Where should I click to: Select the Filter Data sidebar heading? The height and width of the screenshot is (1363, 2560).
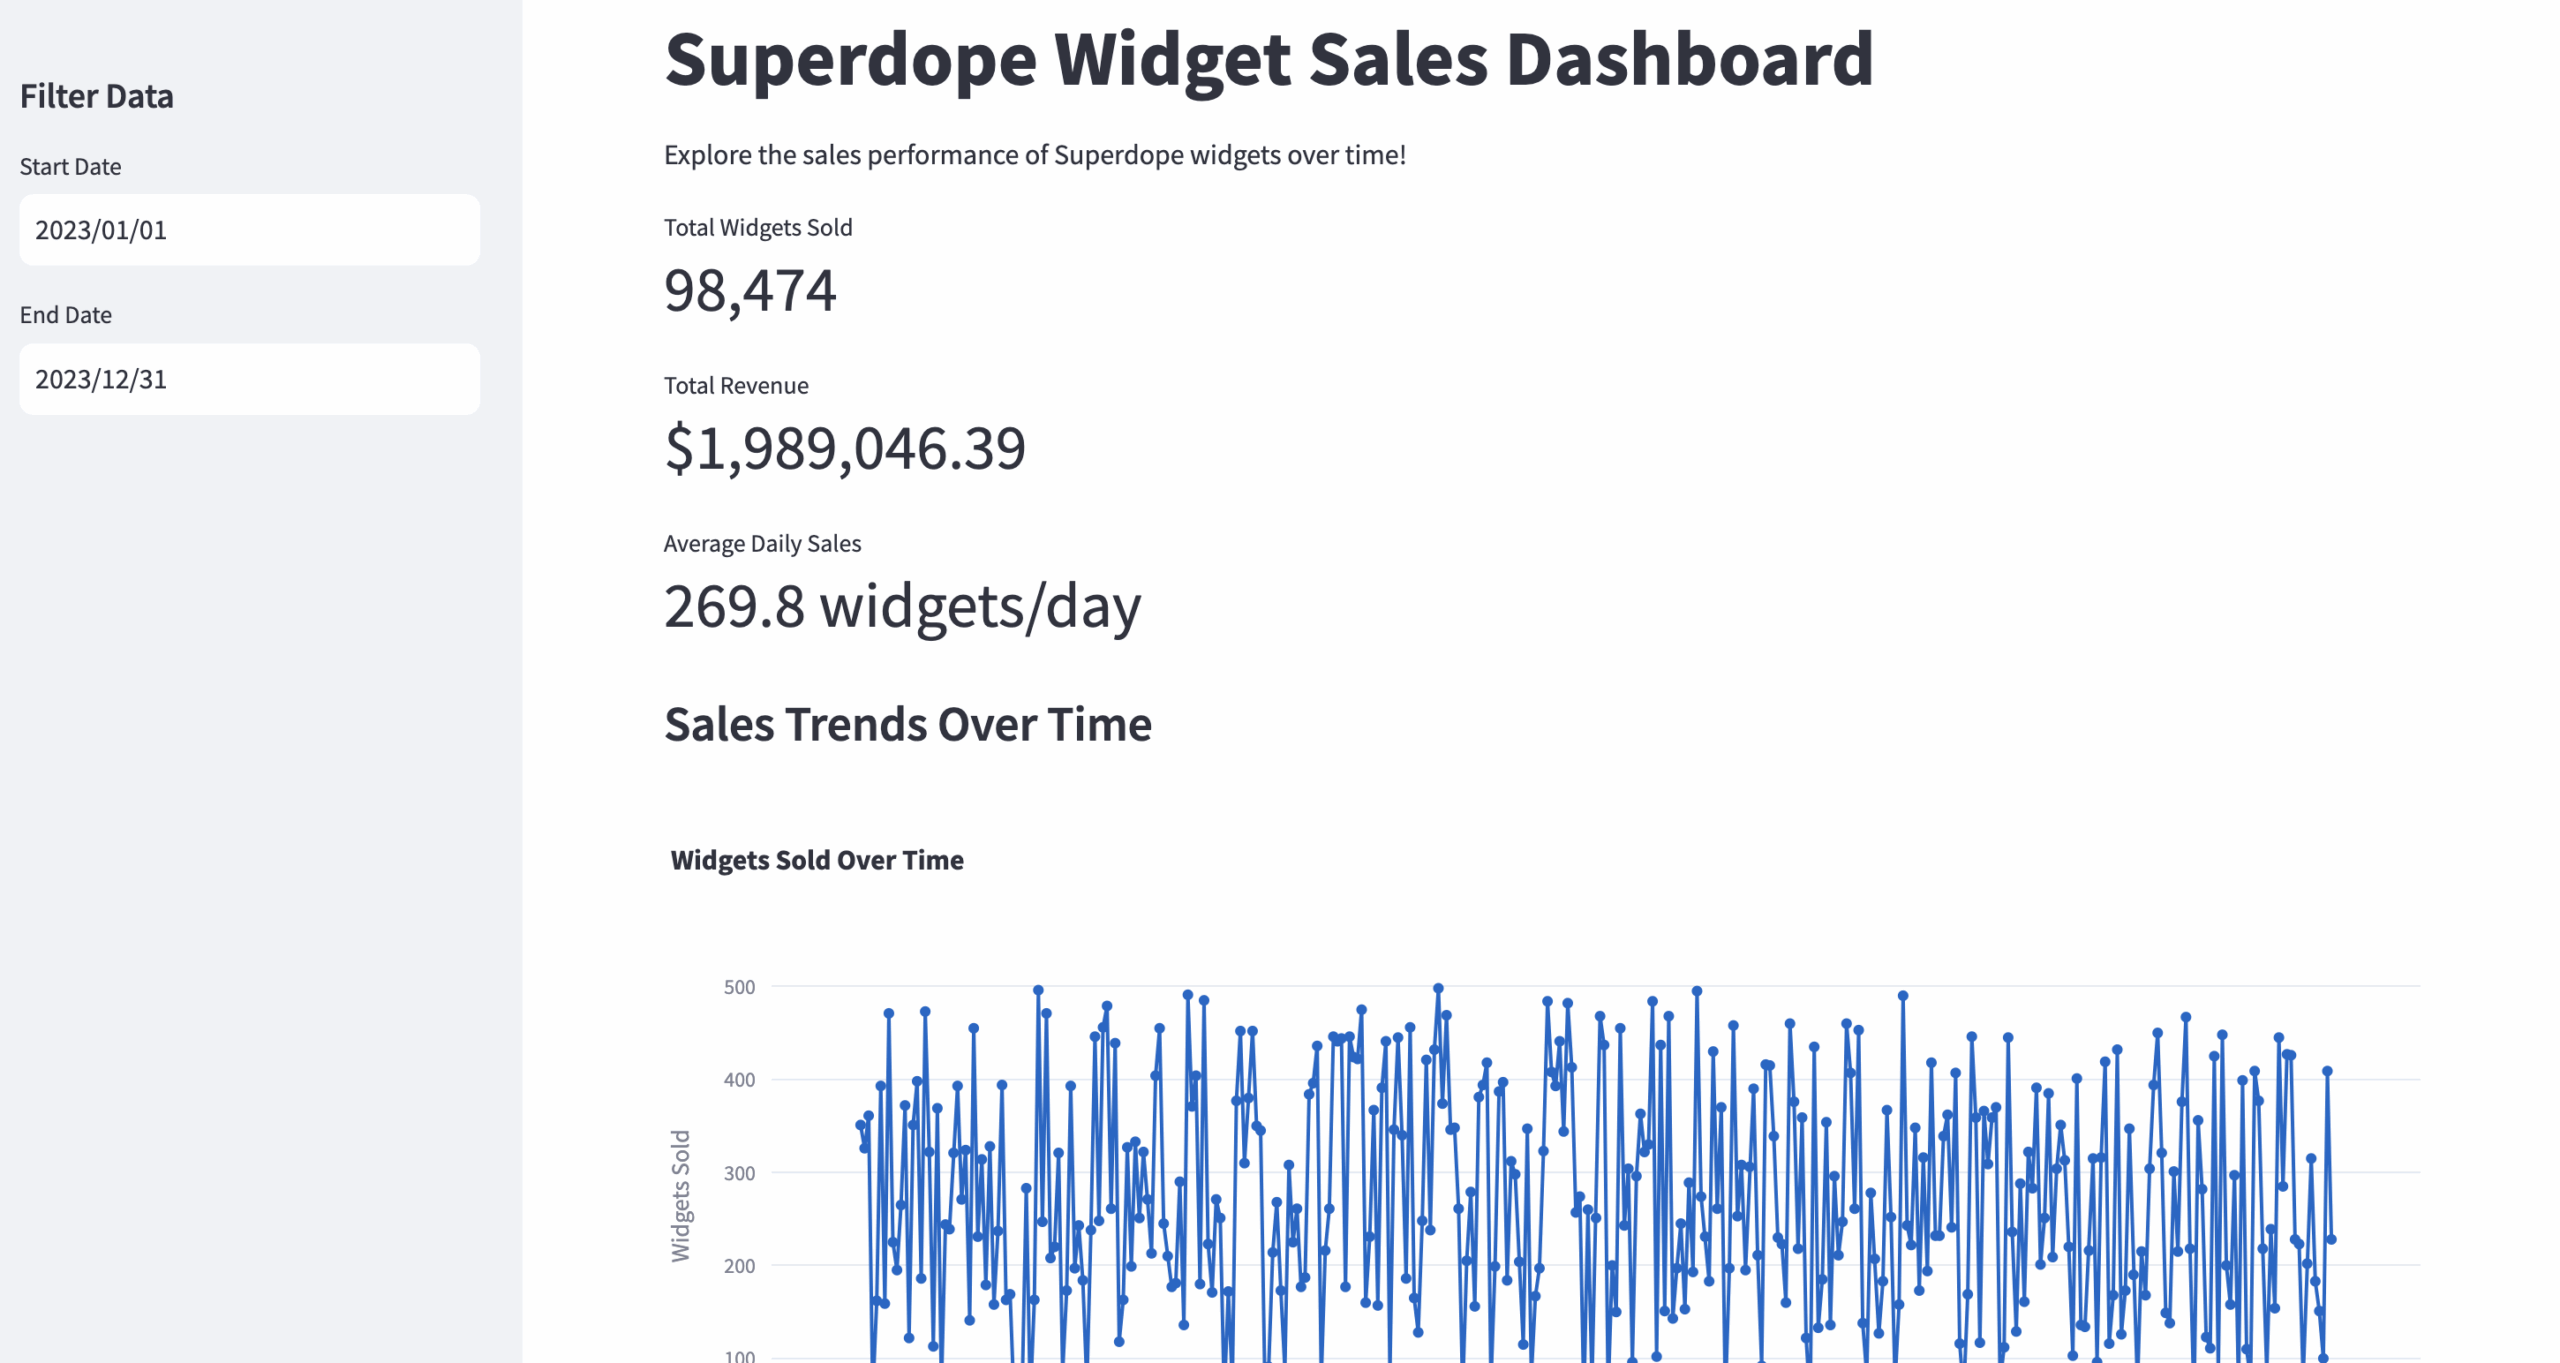click(96, 96)
